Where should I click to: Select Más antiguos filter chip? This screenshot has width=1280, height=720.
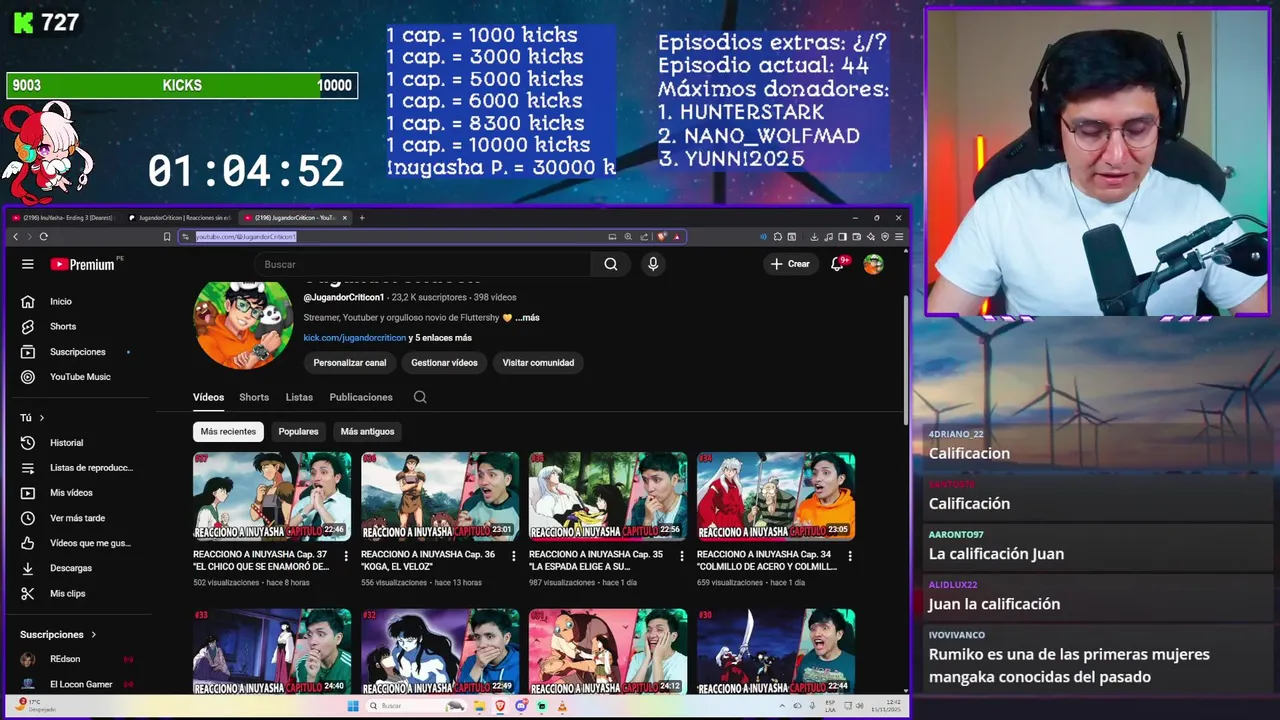coord(367,431)
